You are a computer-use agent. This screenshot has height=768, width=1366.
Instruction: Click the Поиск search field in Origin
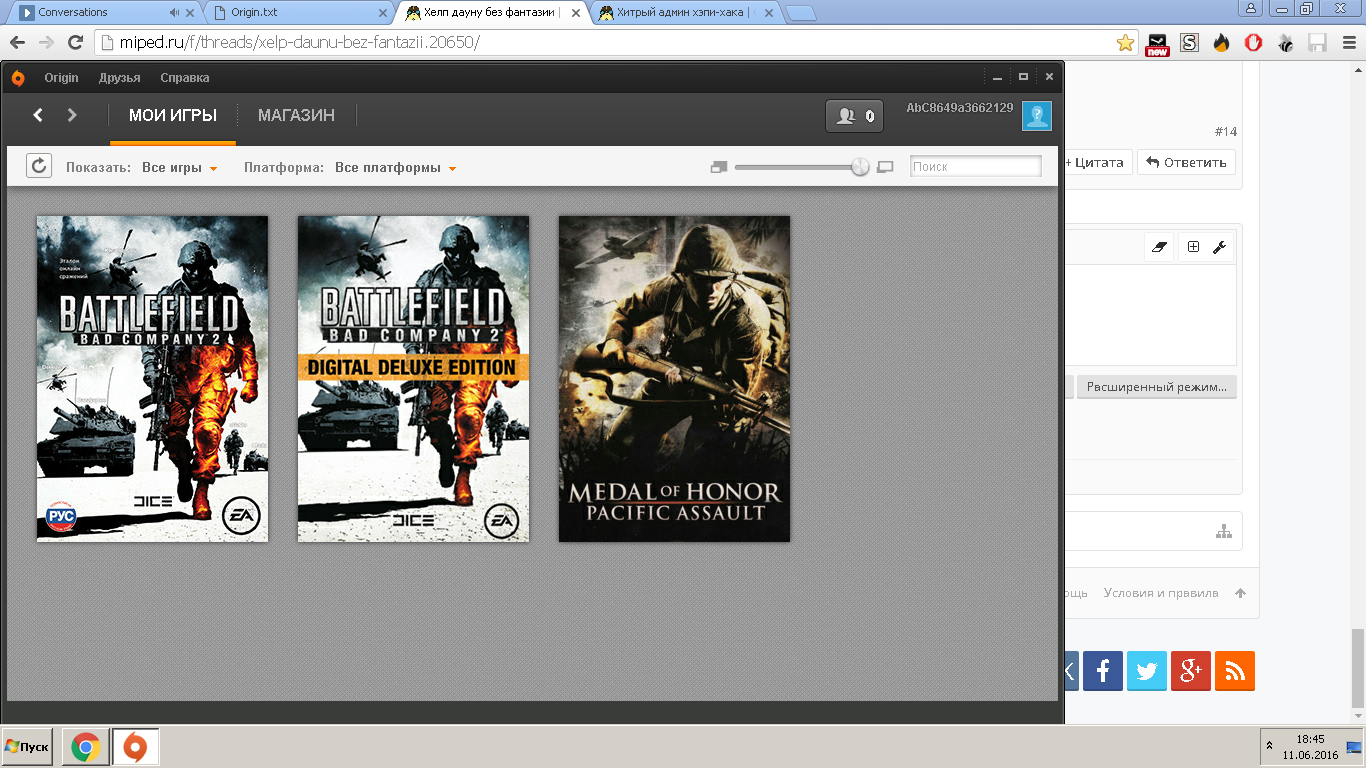click(976, 166)
